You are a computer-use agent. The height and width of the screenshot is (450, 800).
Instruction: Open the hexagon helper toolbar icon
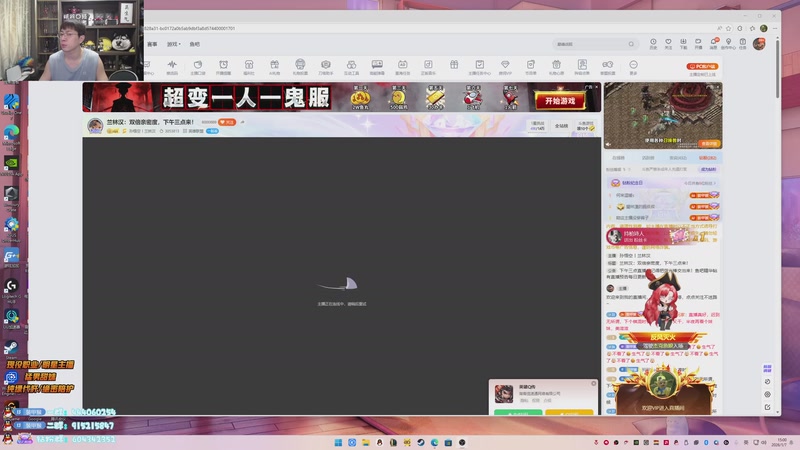pyautogui.click(x=326, y=65)
